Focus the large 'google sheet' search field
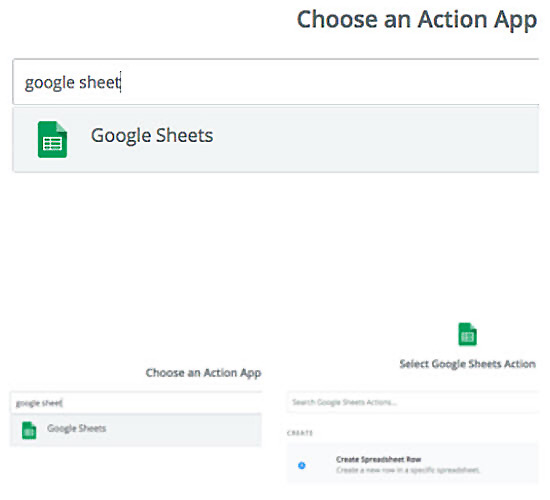The width and height of the screenshot is (550, 500). coord(276,82)
